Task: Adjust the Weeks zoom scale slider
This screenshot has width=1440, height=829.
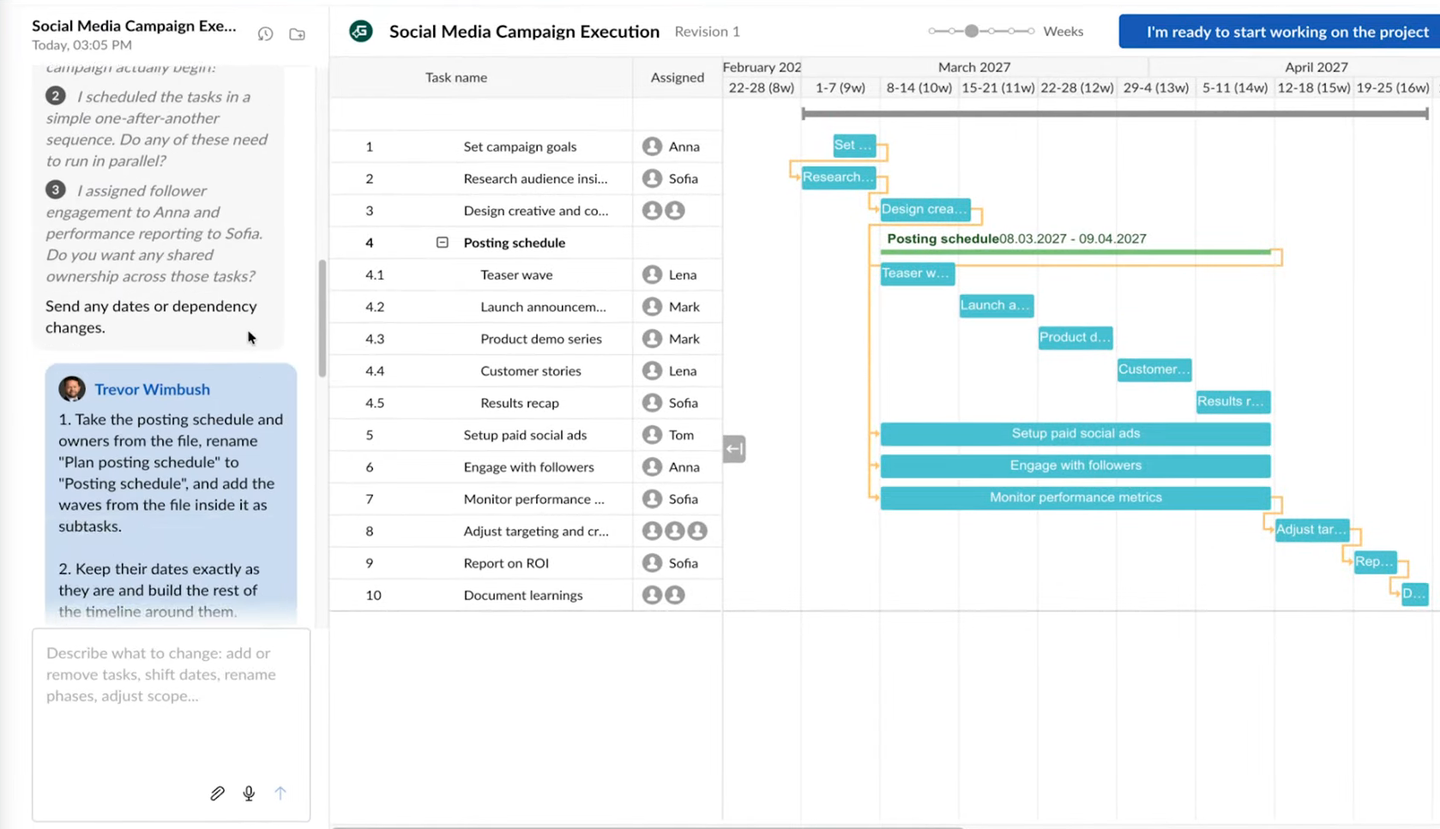Action: pyautogui.click(x=981, y=31)
